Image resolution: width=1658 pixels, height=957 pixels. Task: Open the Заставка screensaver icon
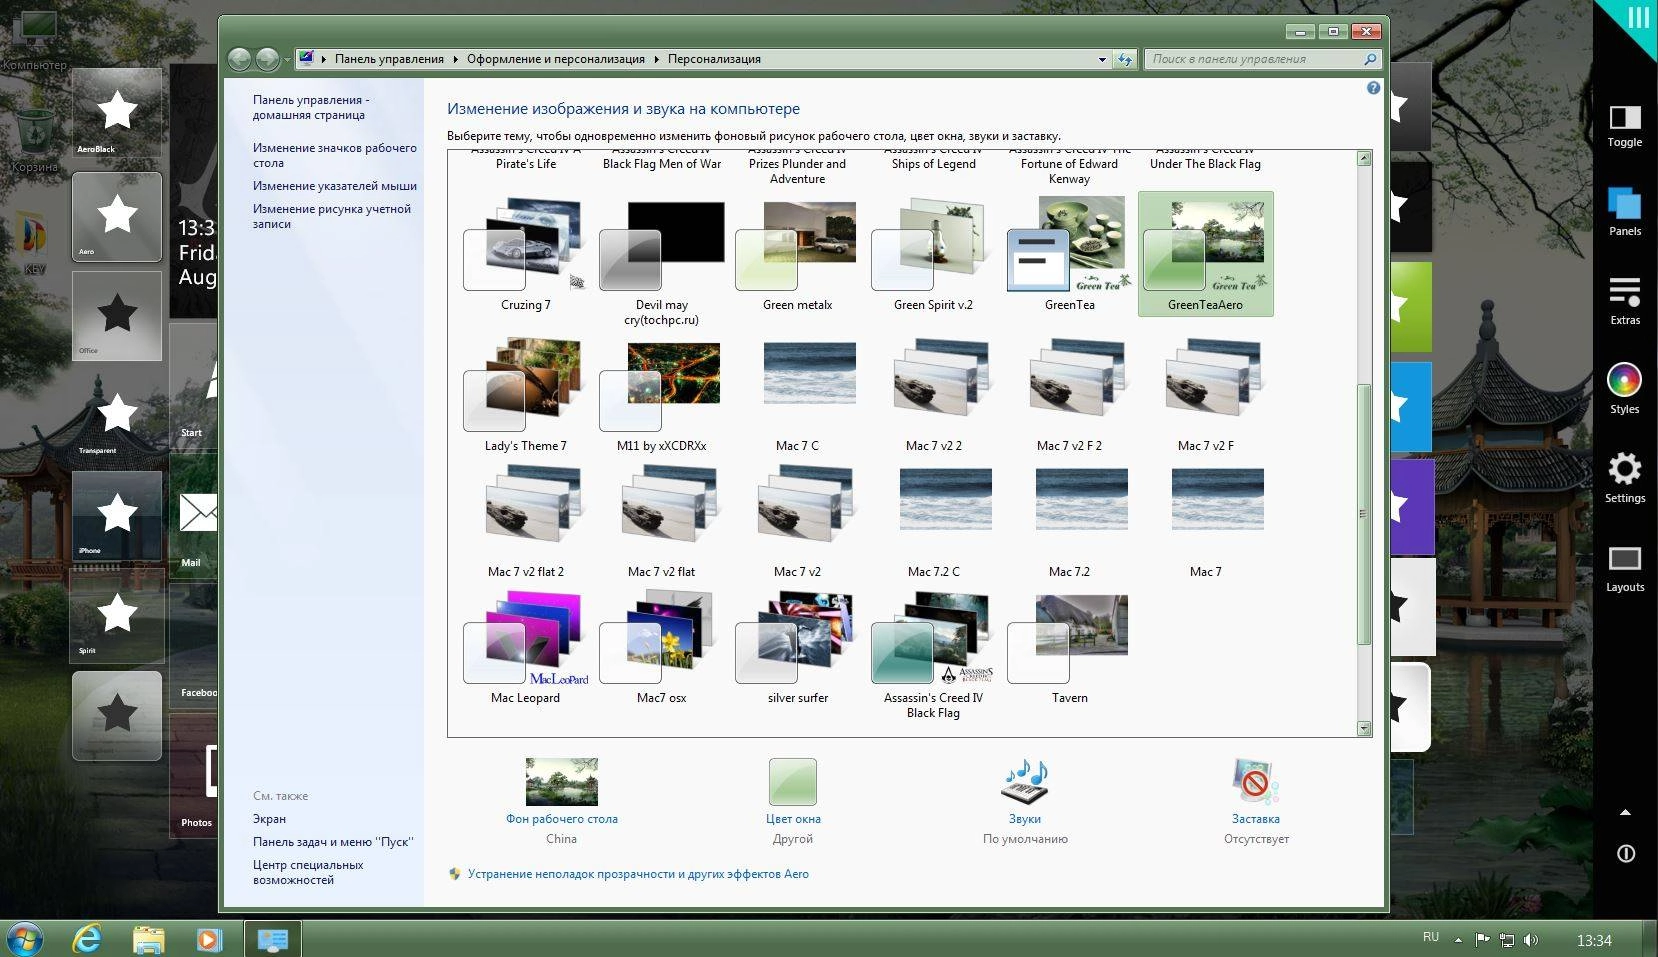coord(1256,781)
